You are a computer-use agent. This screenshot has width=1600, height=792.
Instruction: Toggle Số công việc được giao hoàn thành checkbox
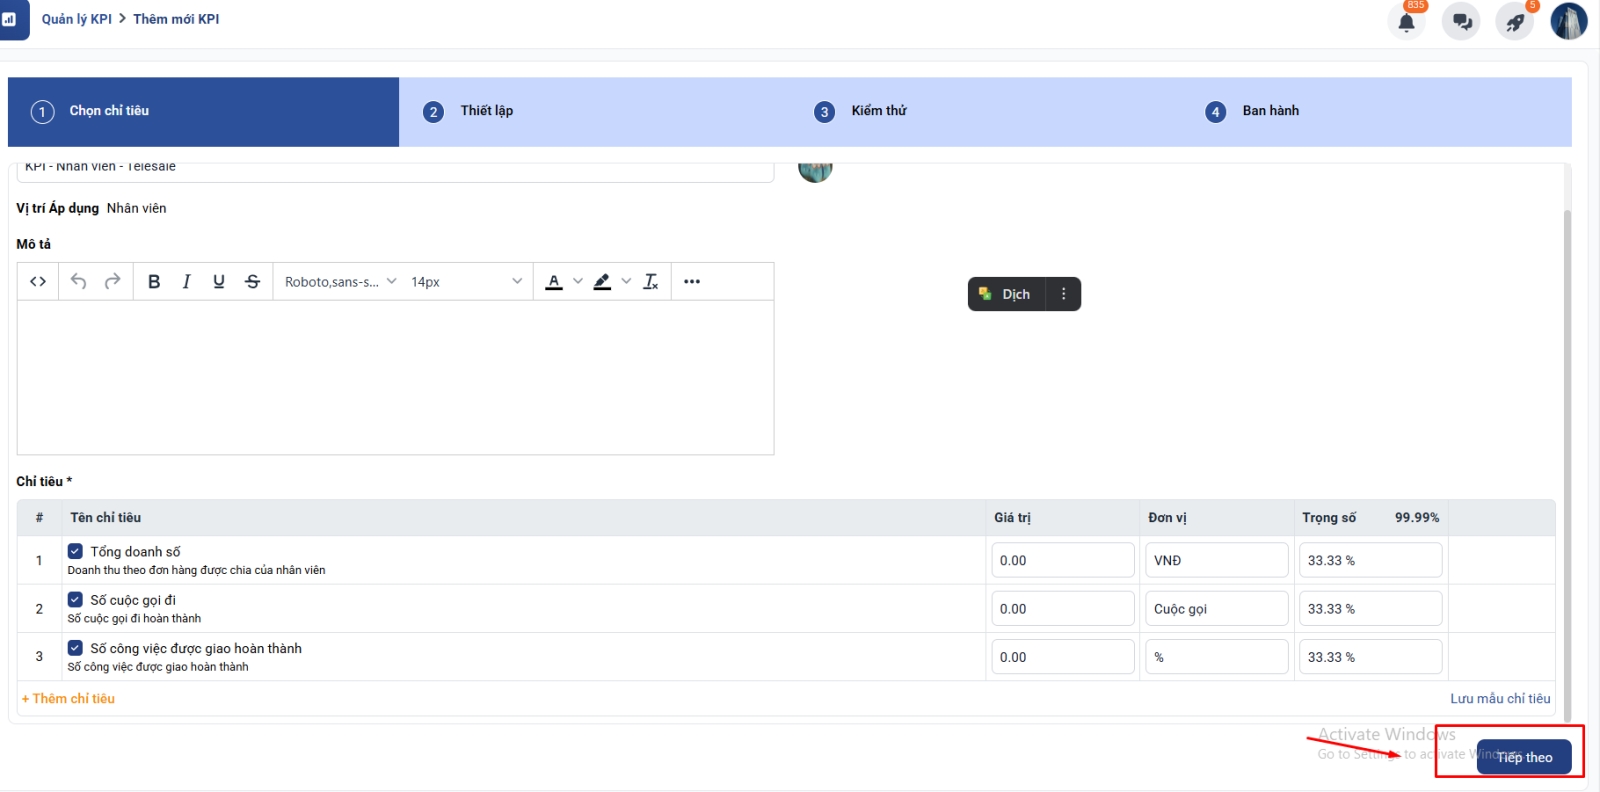(x=75, y=648)
